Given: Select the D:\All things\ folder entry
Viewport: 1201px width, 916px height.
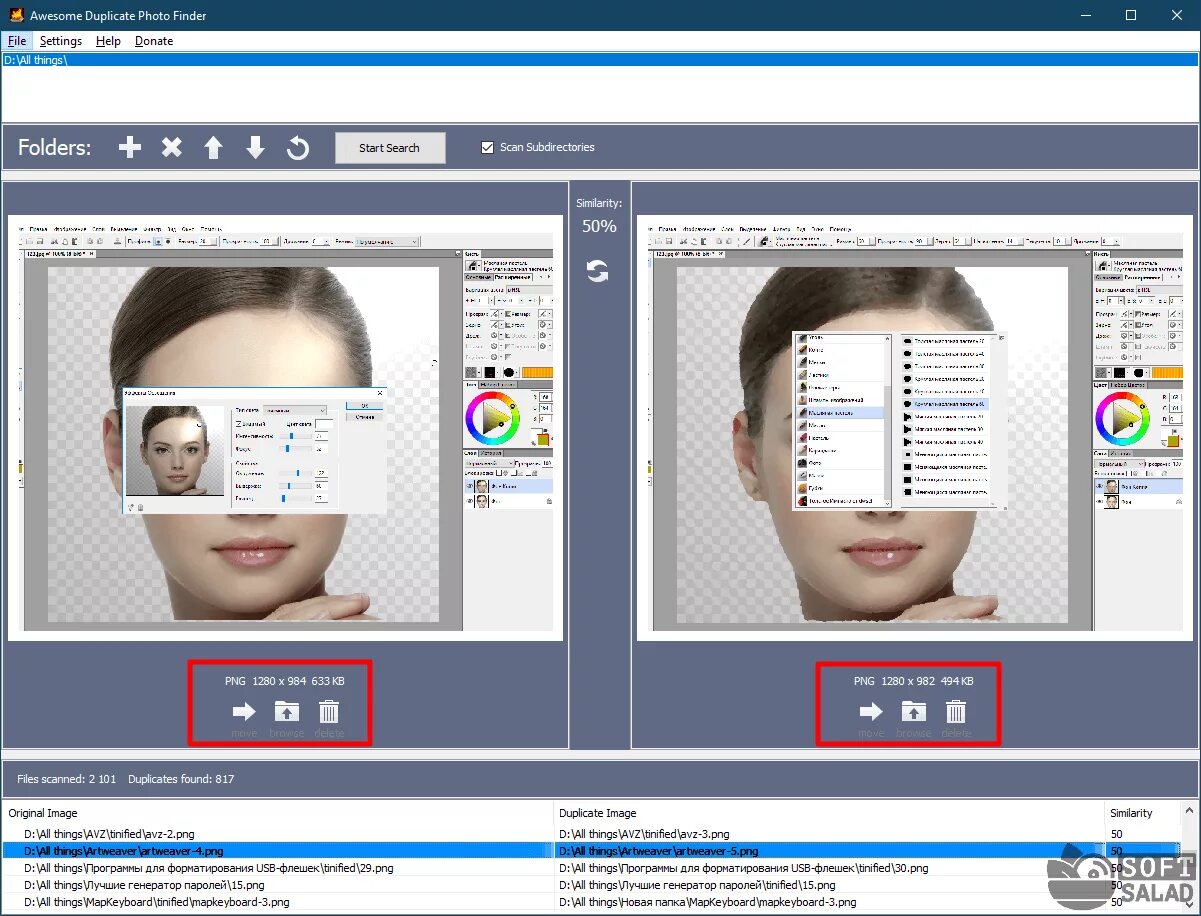Looking at the screenshot, I should [600, 60].
